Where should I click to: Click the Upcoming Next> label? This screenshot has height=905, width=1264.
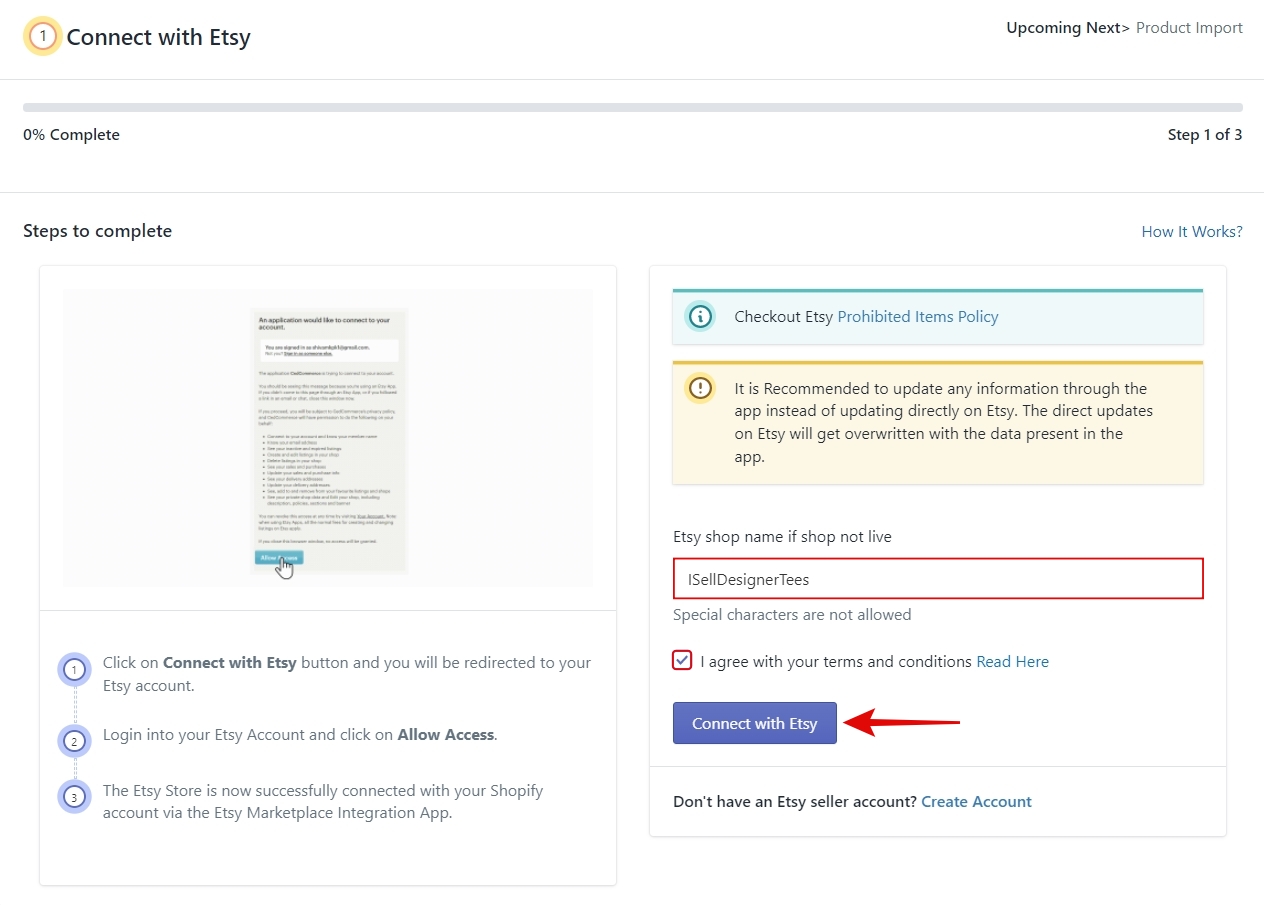click(x=1068, y=28)
